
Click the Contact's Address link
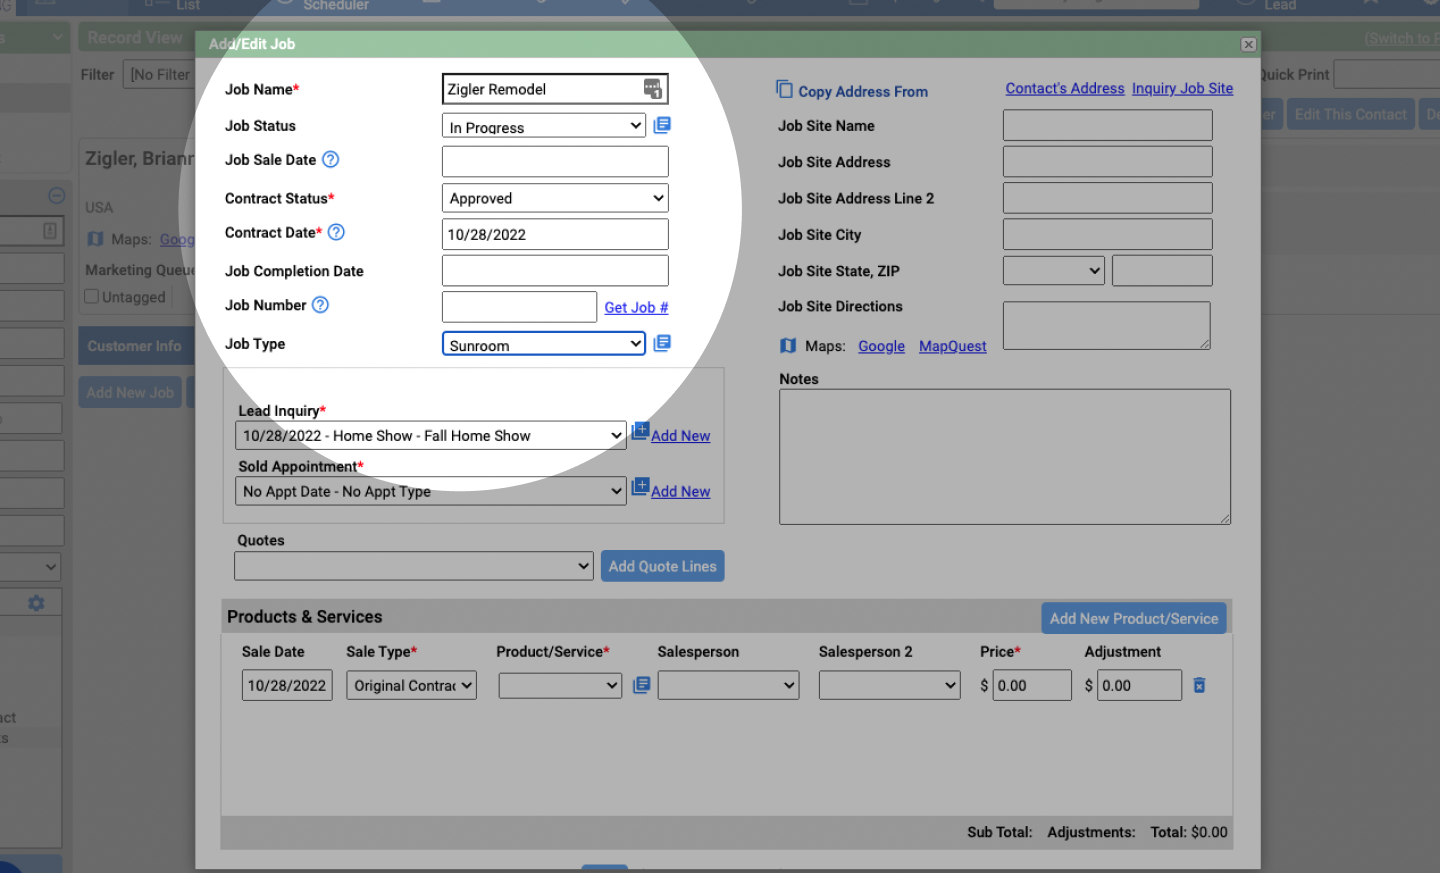pyautogui.click(x=1065, y=88)
